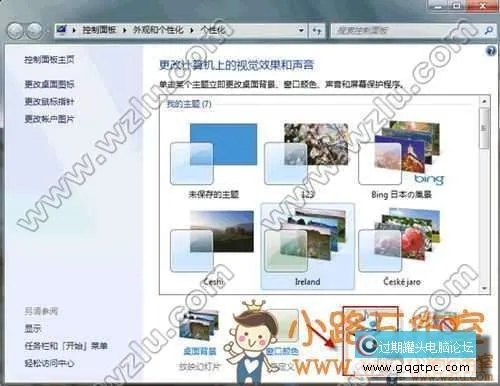This screenshot has width=500, height=386.
Task: Click the 桌面背景 stacked-photos icon
Action: click(x=199, y=325)
